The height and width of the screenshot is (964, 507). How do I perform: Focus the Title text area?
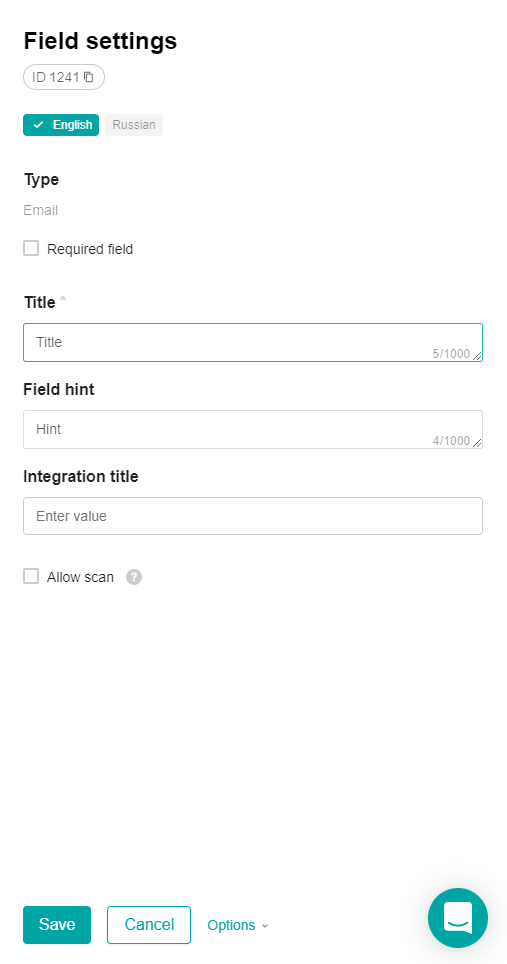pyautogui.click(x=253, y=342)
